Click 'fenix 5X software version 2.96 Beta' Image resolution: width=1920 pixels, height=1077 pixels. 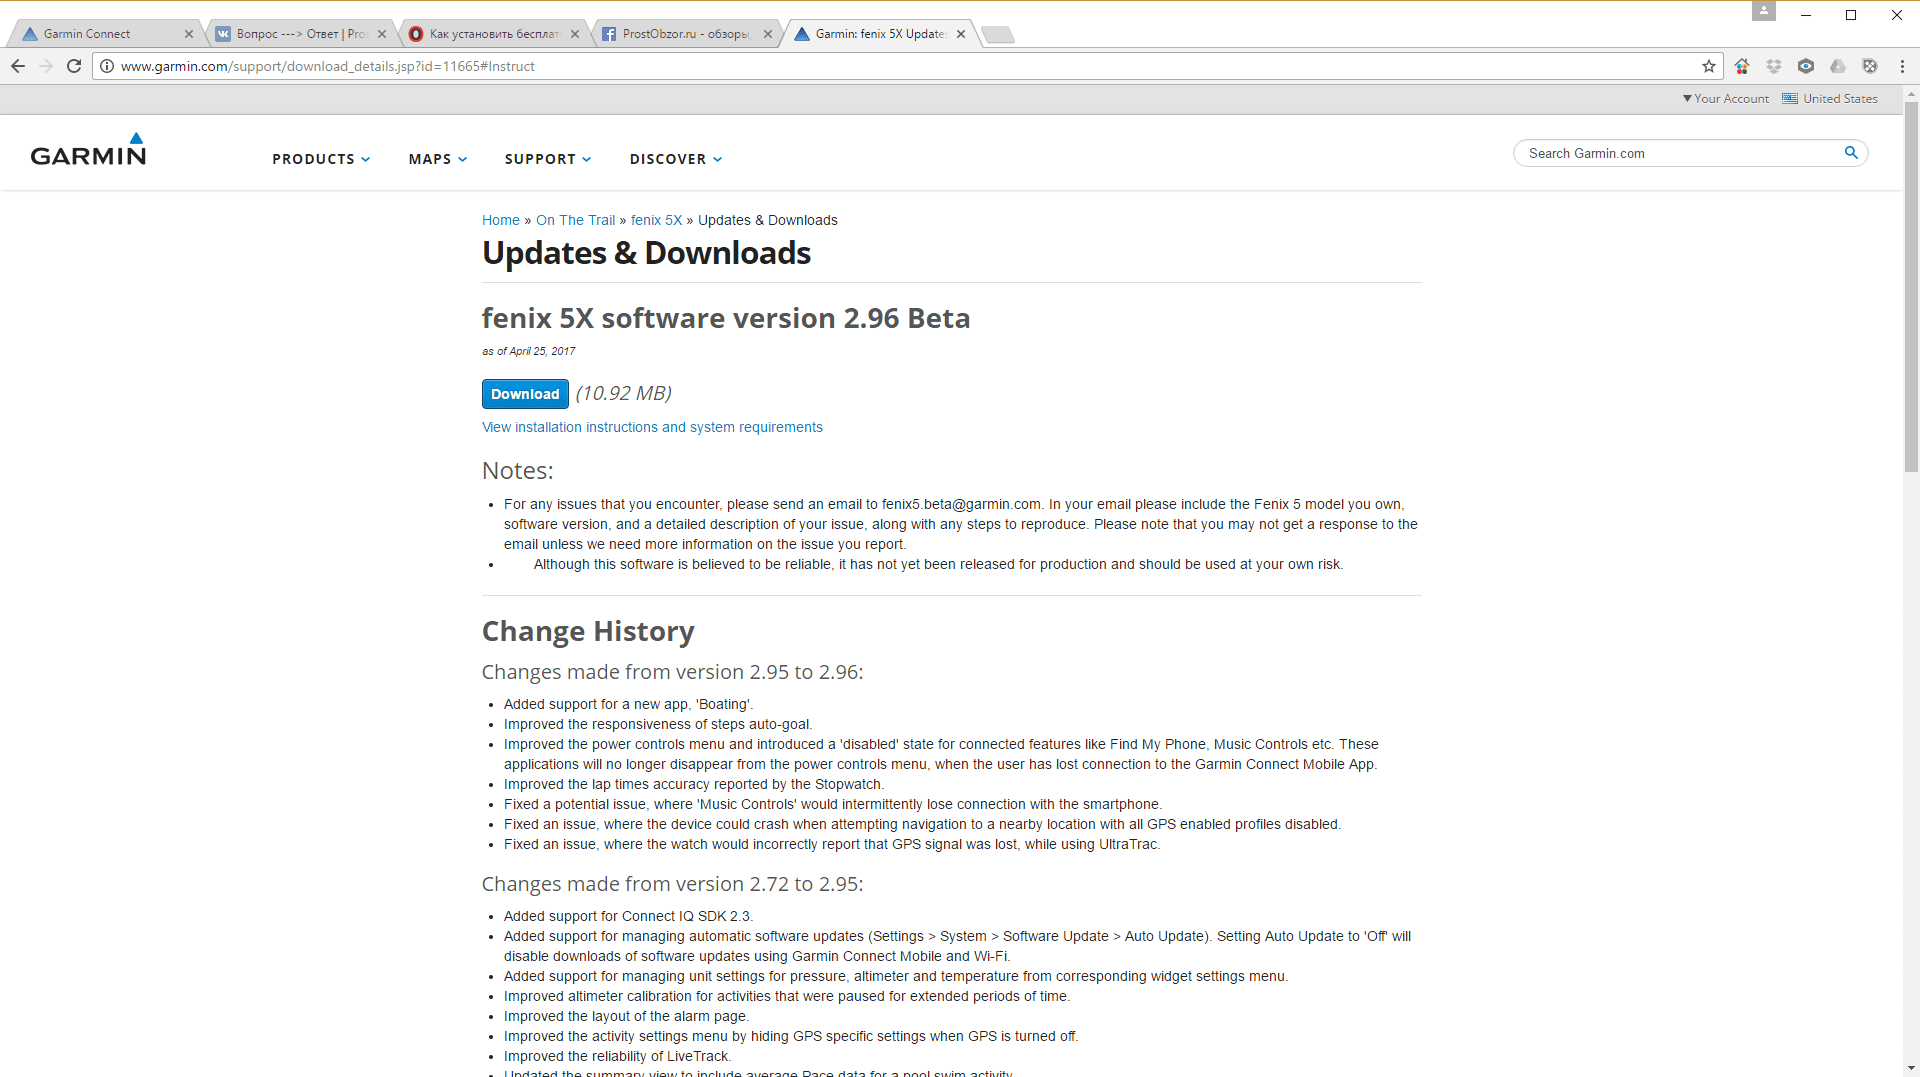726,318
